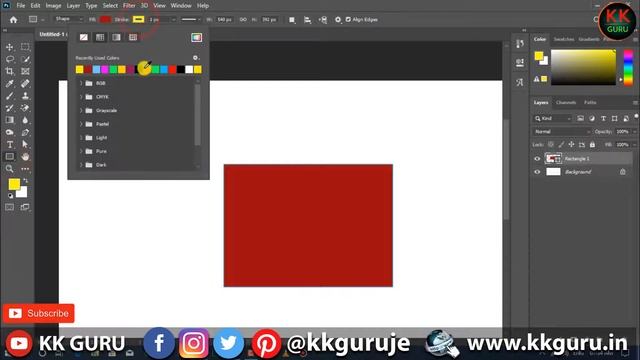Screen dimensions: 640x360
Task: Toggle type layer filter
Action: pos(603,119)
